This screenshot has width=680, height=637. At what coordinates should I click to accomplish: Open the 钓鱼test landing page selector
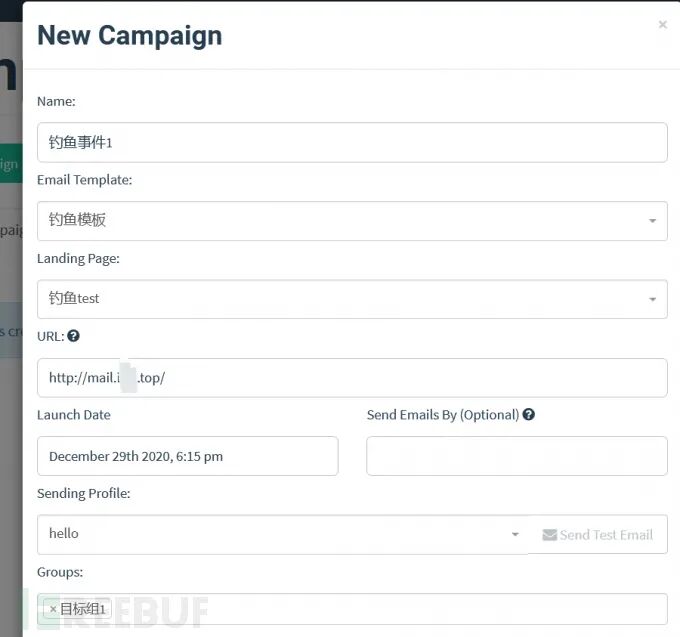point(352,299)
